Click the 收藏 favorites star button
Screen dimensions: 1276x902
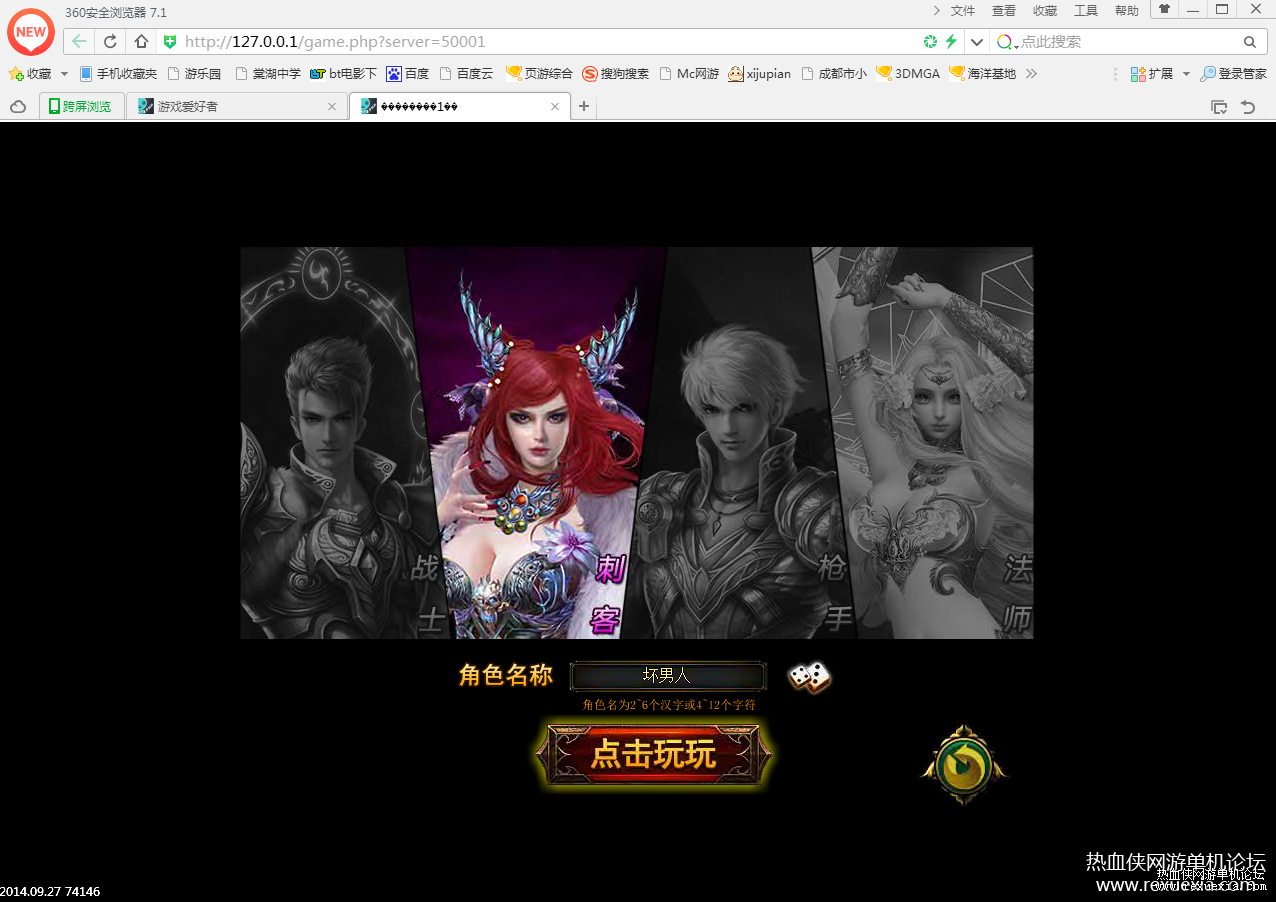(30, 74)
